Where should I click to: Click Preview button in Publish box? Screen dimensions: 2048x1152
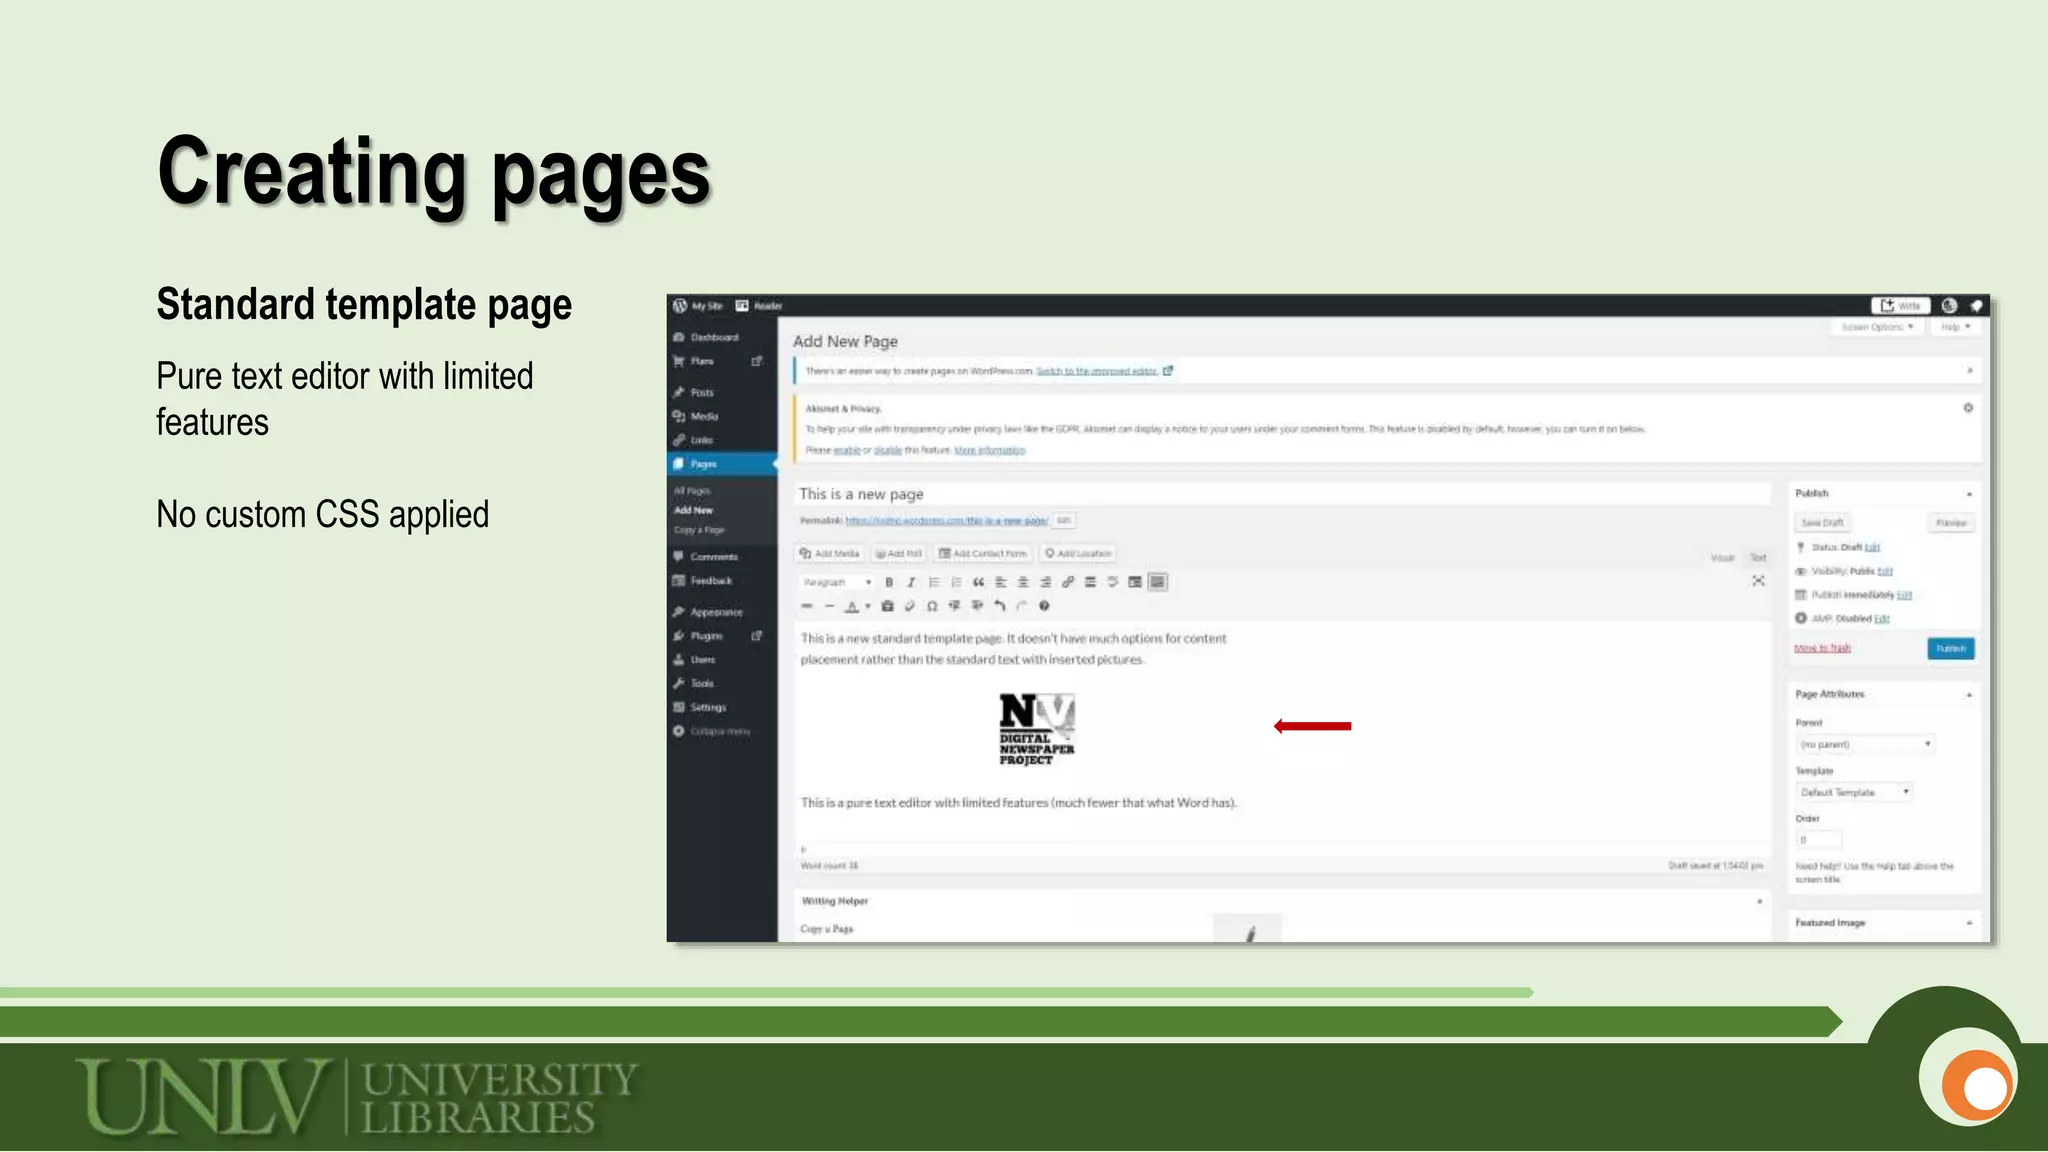tap(1950, 523)
